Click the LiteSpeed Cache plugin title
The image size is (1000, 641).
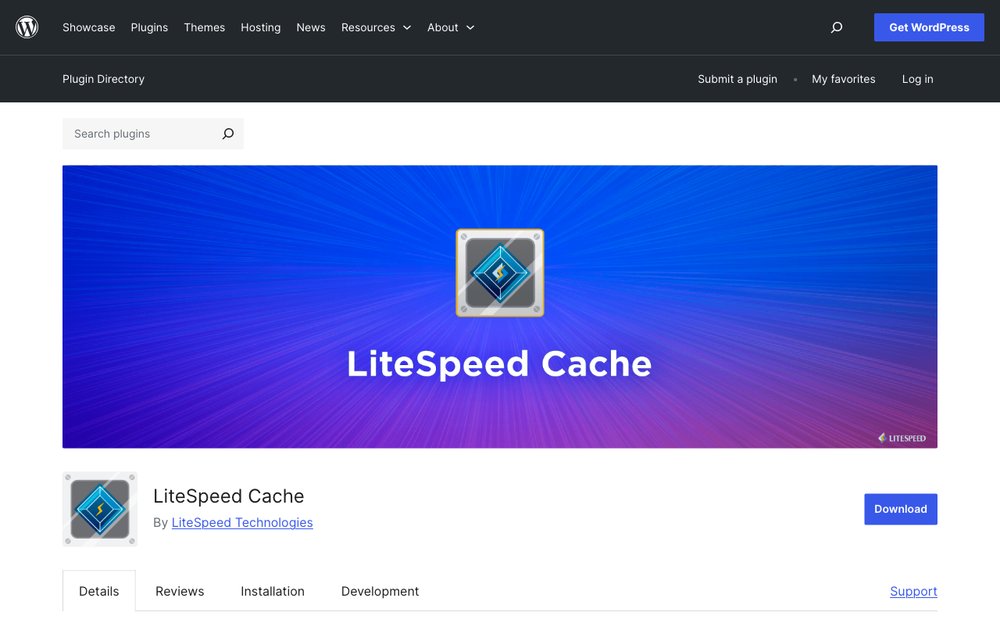228,496
